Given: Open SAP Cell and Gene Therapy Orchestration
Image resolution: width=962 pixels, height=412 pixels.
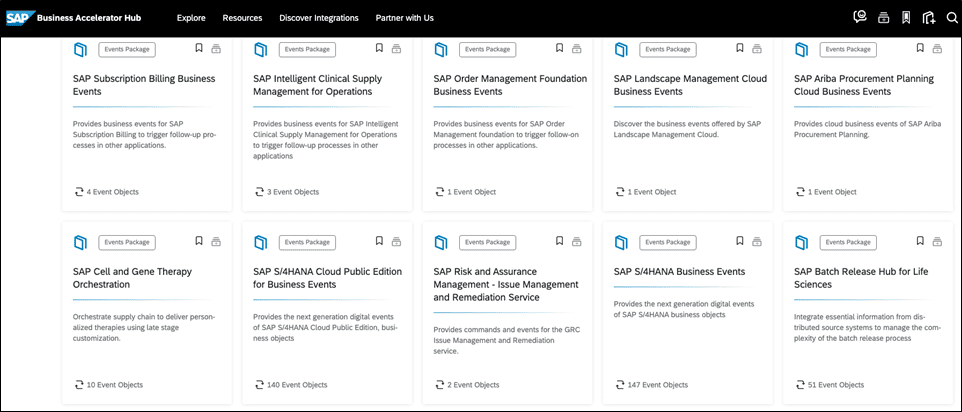Looking at the screenshot, I should click(x=133, y=278).
